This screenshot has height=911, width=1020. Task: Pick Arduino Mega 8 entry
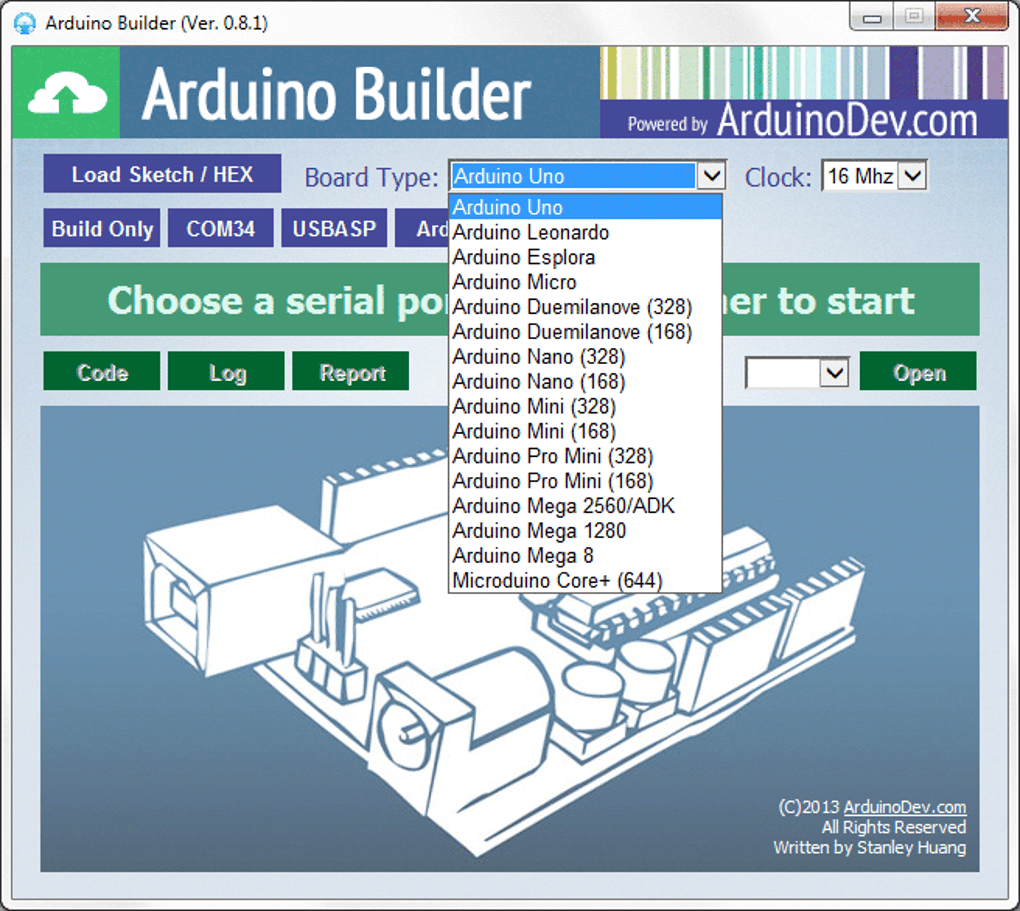tap(585, 555)
